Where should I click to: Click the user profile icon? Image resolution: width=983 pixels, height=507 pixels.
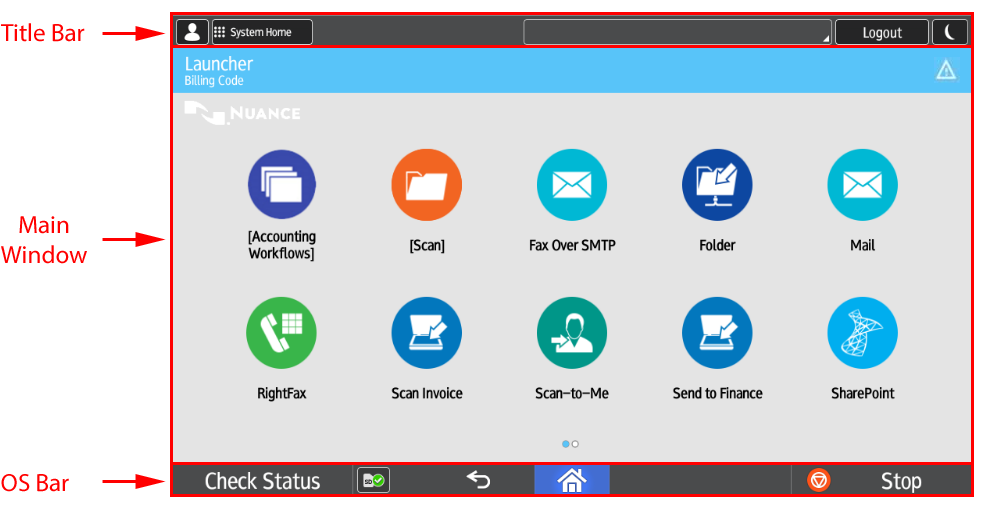click(x=192, y=32)
